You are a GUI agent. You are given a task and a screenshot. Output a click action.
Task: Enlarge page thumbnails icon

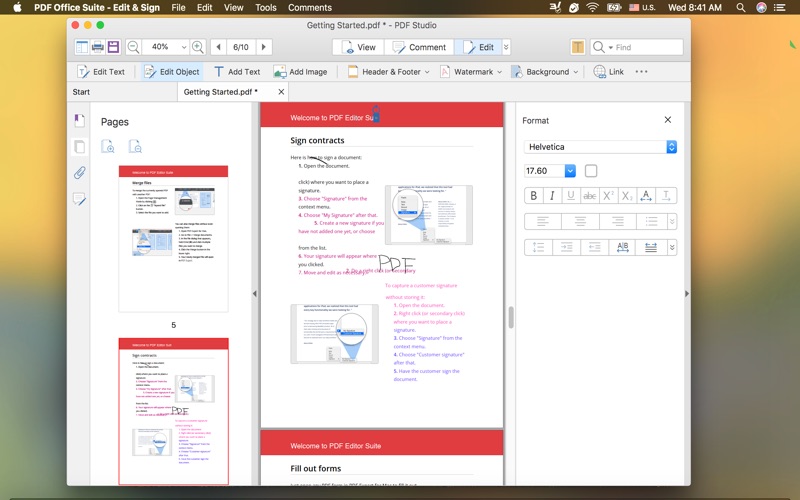click(x=108, y=146)
